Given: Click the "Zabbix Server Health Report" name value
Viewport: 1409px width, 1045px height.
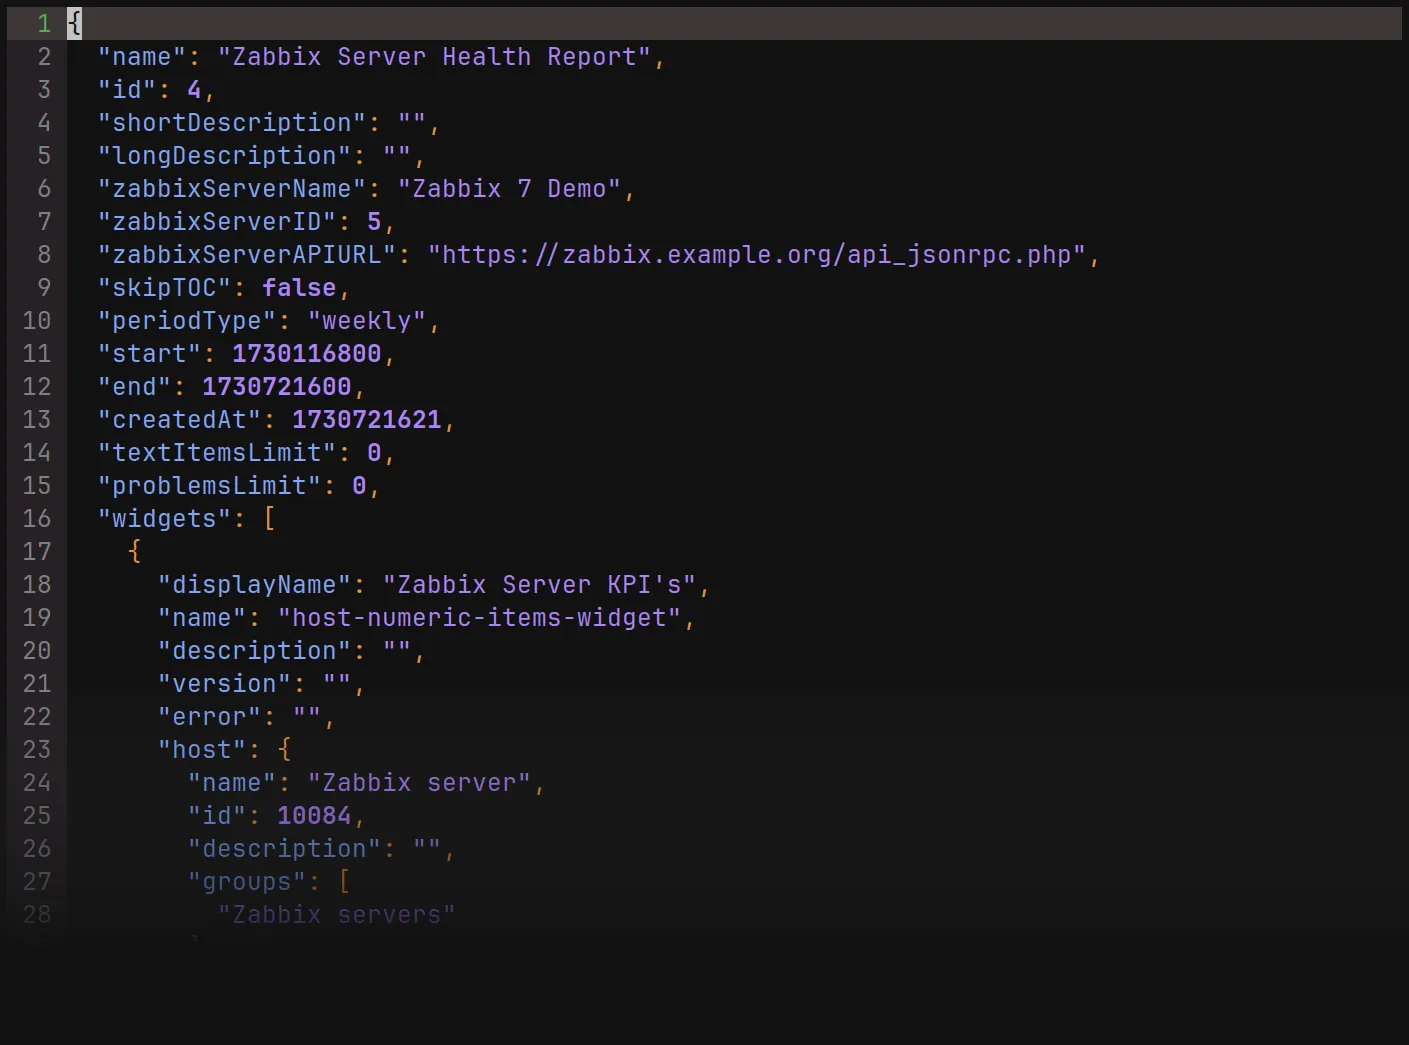Looking at the screenshot, I should click(434, 57).
